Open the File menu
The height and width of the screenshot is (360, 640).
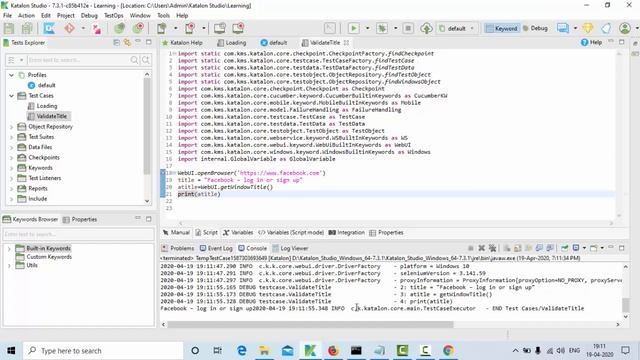click(7, 16)
